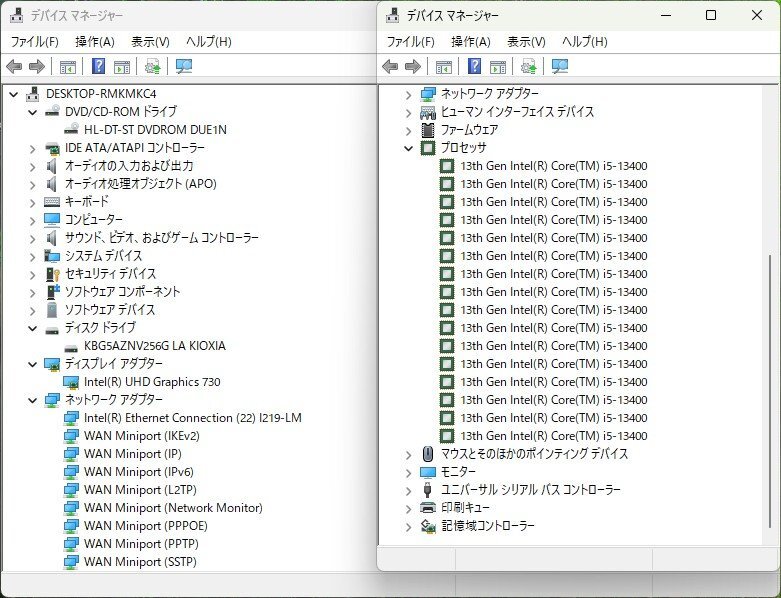Open ファイル(F) menu in left window
Viewport: 781px width, 598px height.
click(x=34, y=42)
